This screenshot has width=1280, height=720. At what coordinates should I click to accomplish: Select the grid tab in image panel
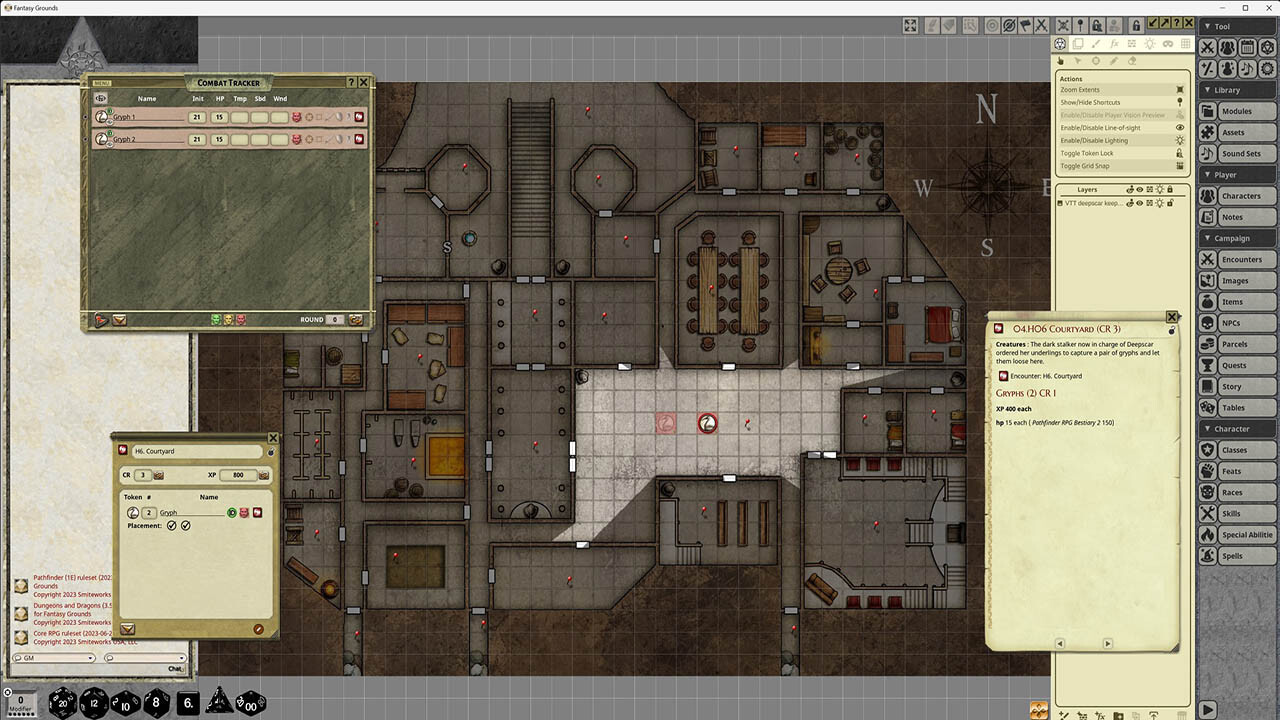[x=1185, y=44]
